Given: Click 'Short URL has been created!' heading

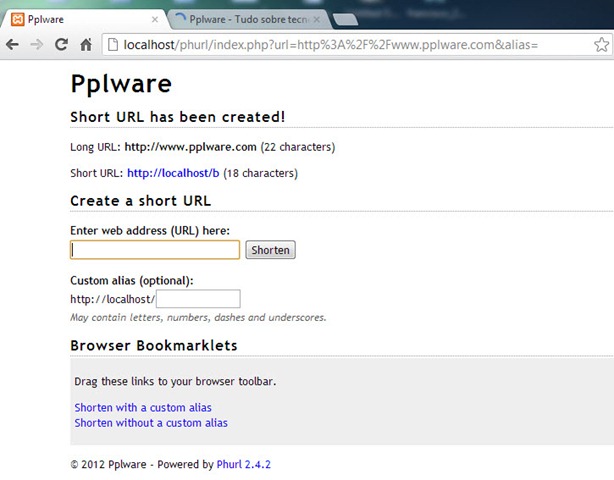Looking at the screenshot, I should tap(178, 117).
